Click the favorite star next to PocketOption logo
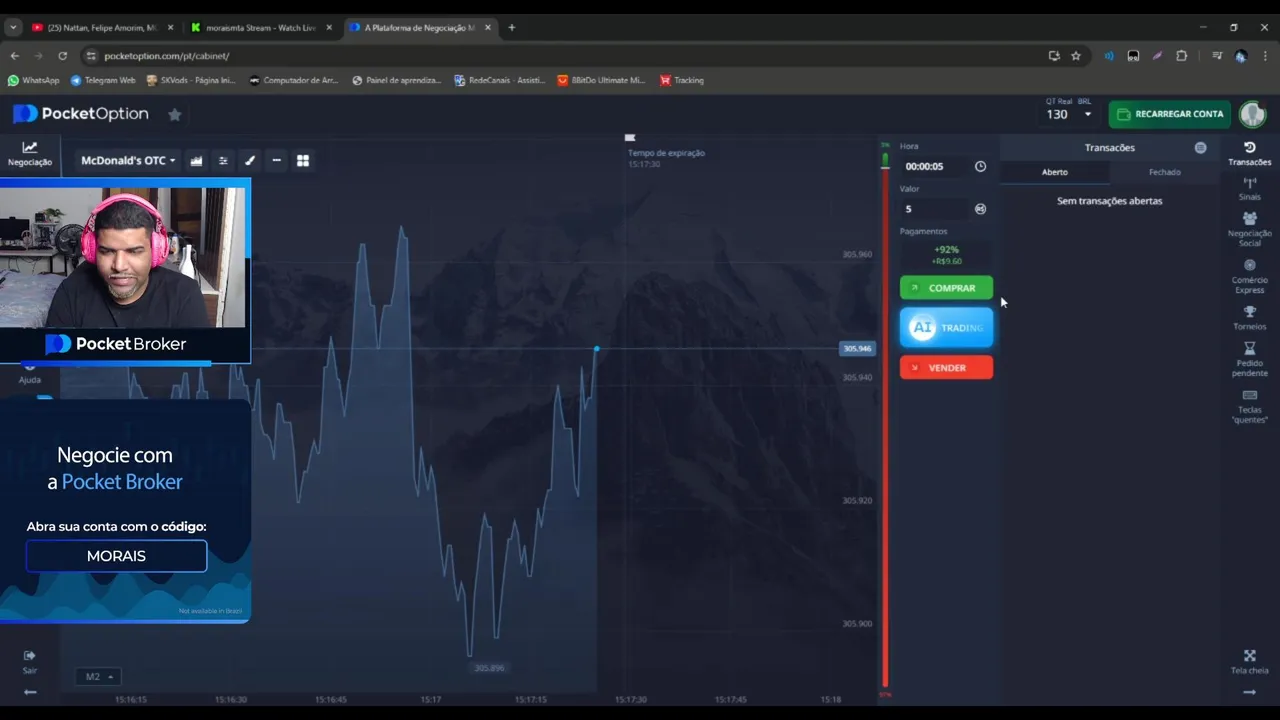 [x=174, y=114]
